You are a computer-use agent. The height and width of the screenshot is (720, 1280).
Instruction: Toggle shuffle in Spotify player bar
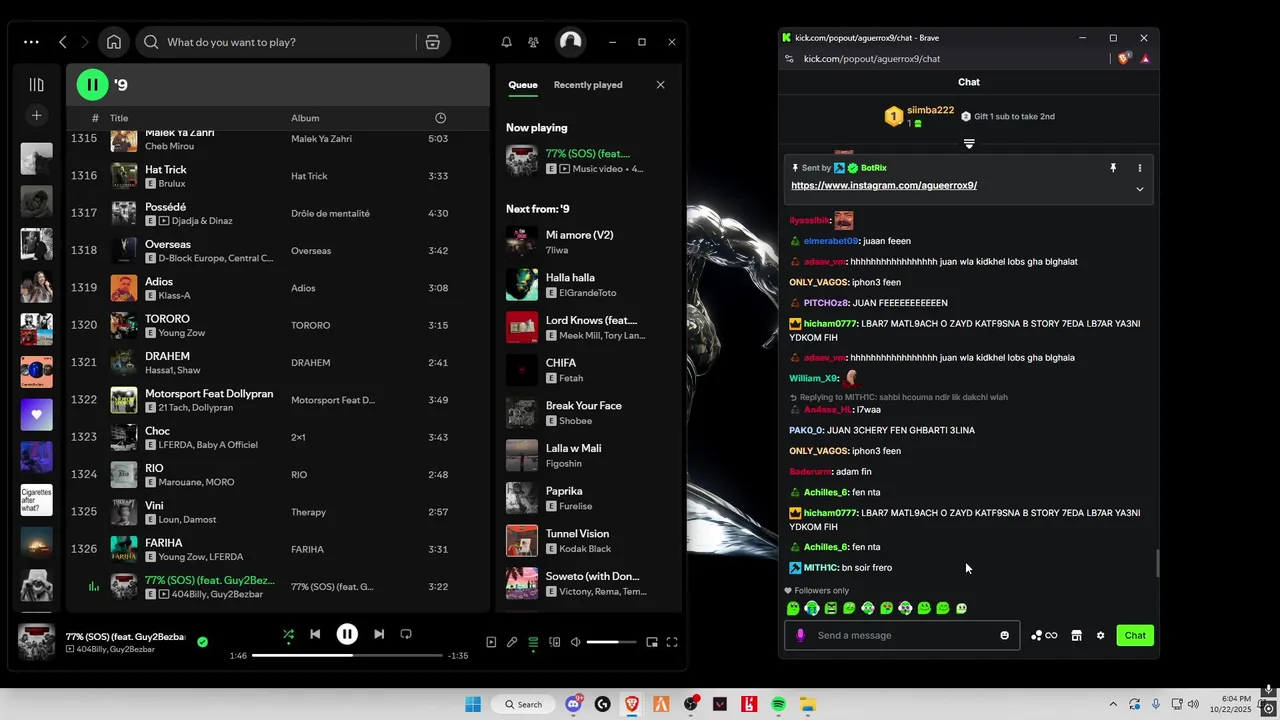point(288,634)
